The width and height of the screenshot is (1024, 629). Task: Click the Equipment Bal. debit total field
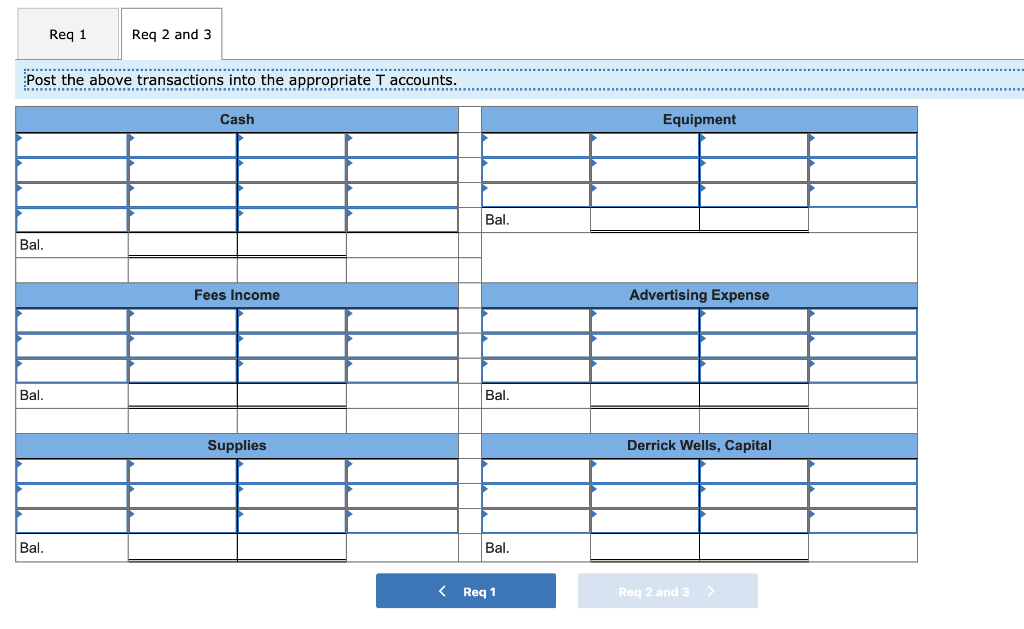(645, 219)
